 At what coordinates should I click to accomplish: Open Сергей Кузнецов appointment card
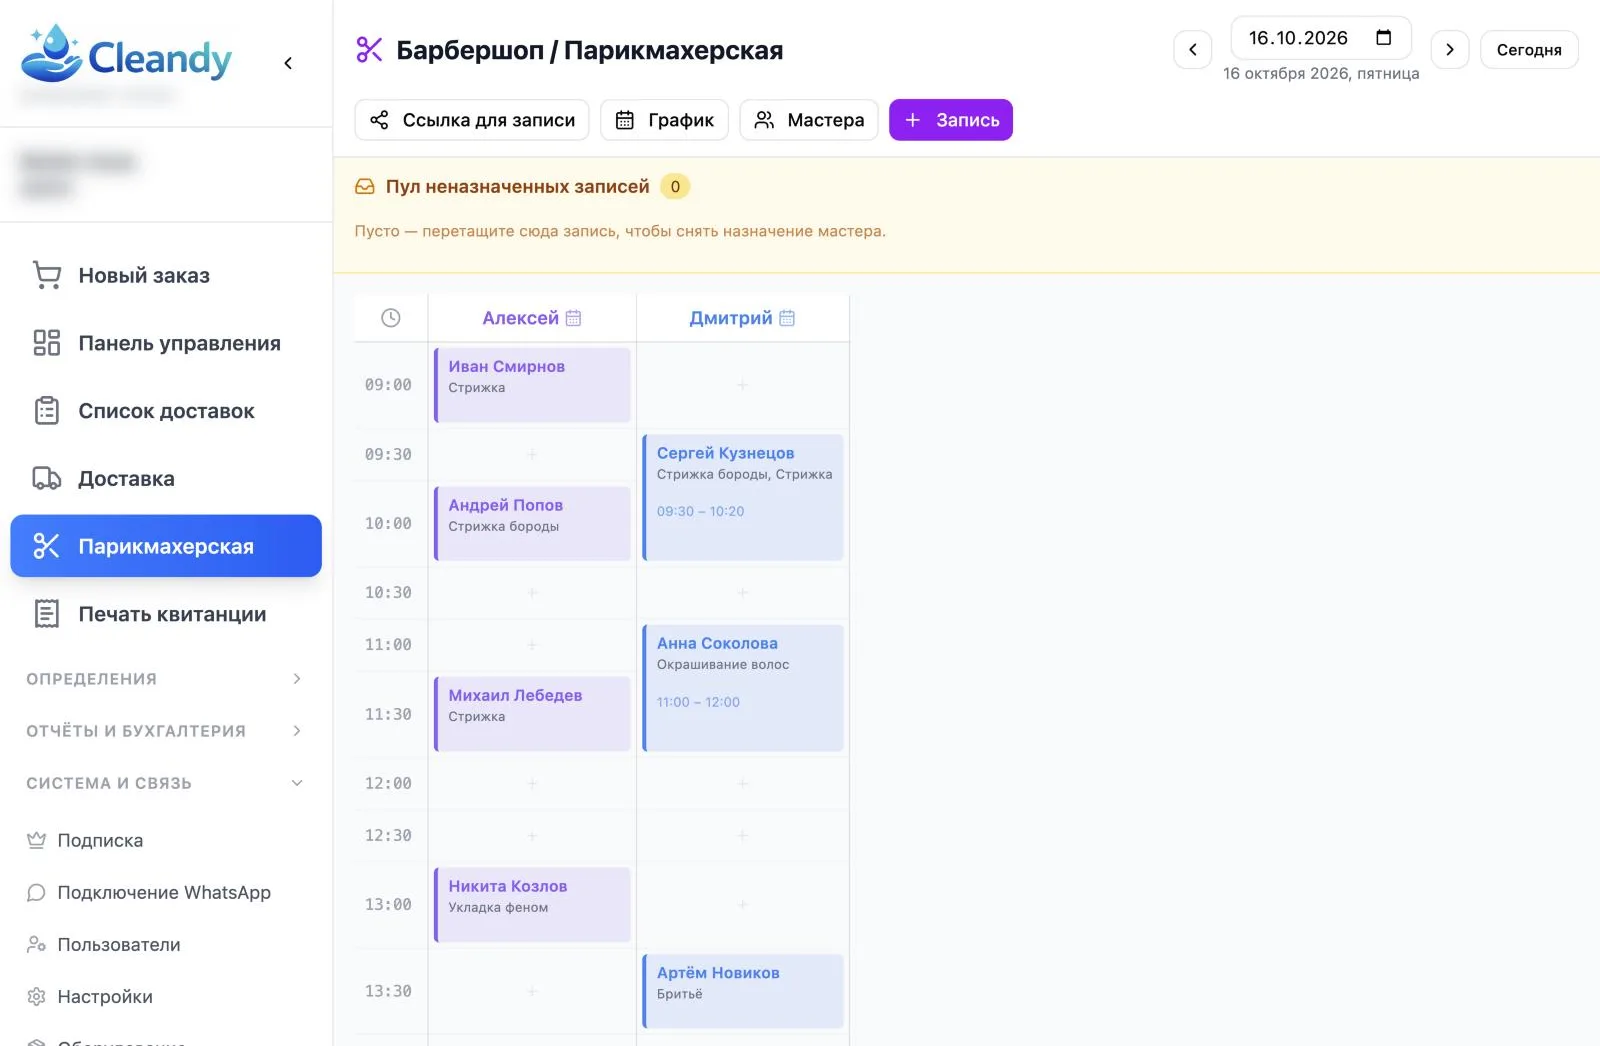point(743,497)
